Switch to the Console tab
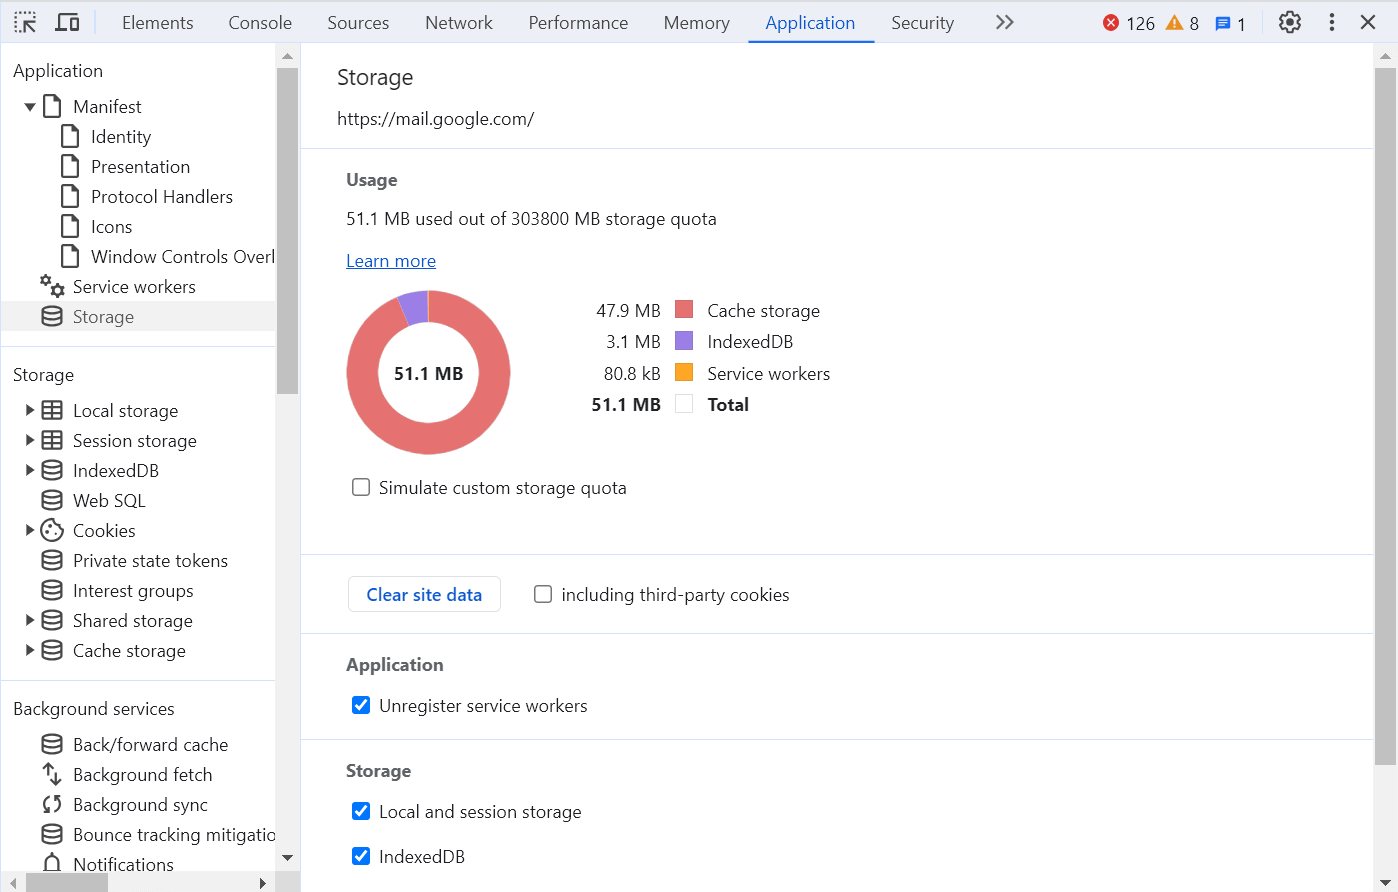The height and width of the screenshot is (892, 1398). 260,22
